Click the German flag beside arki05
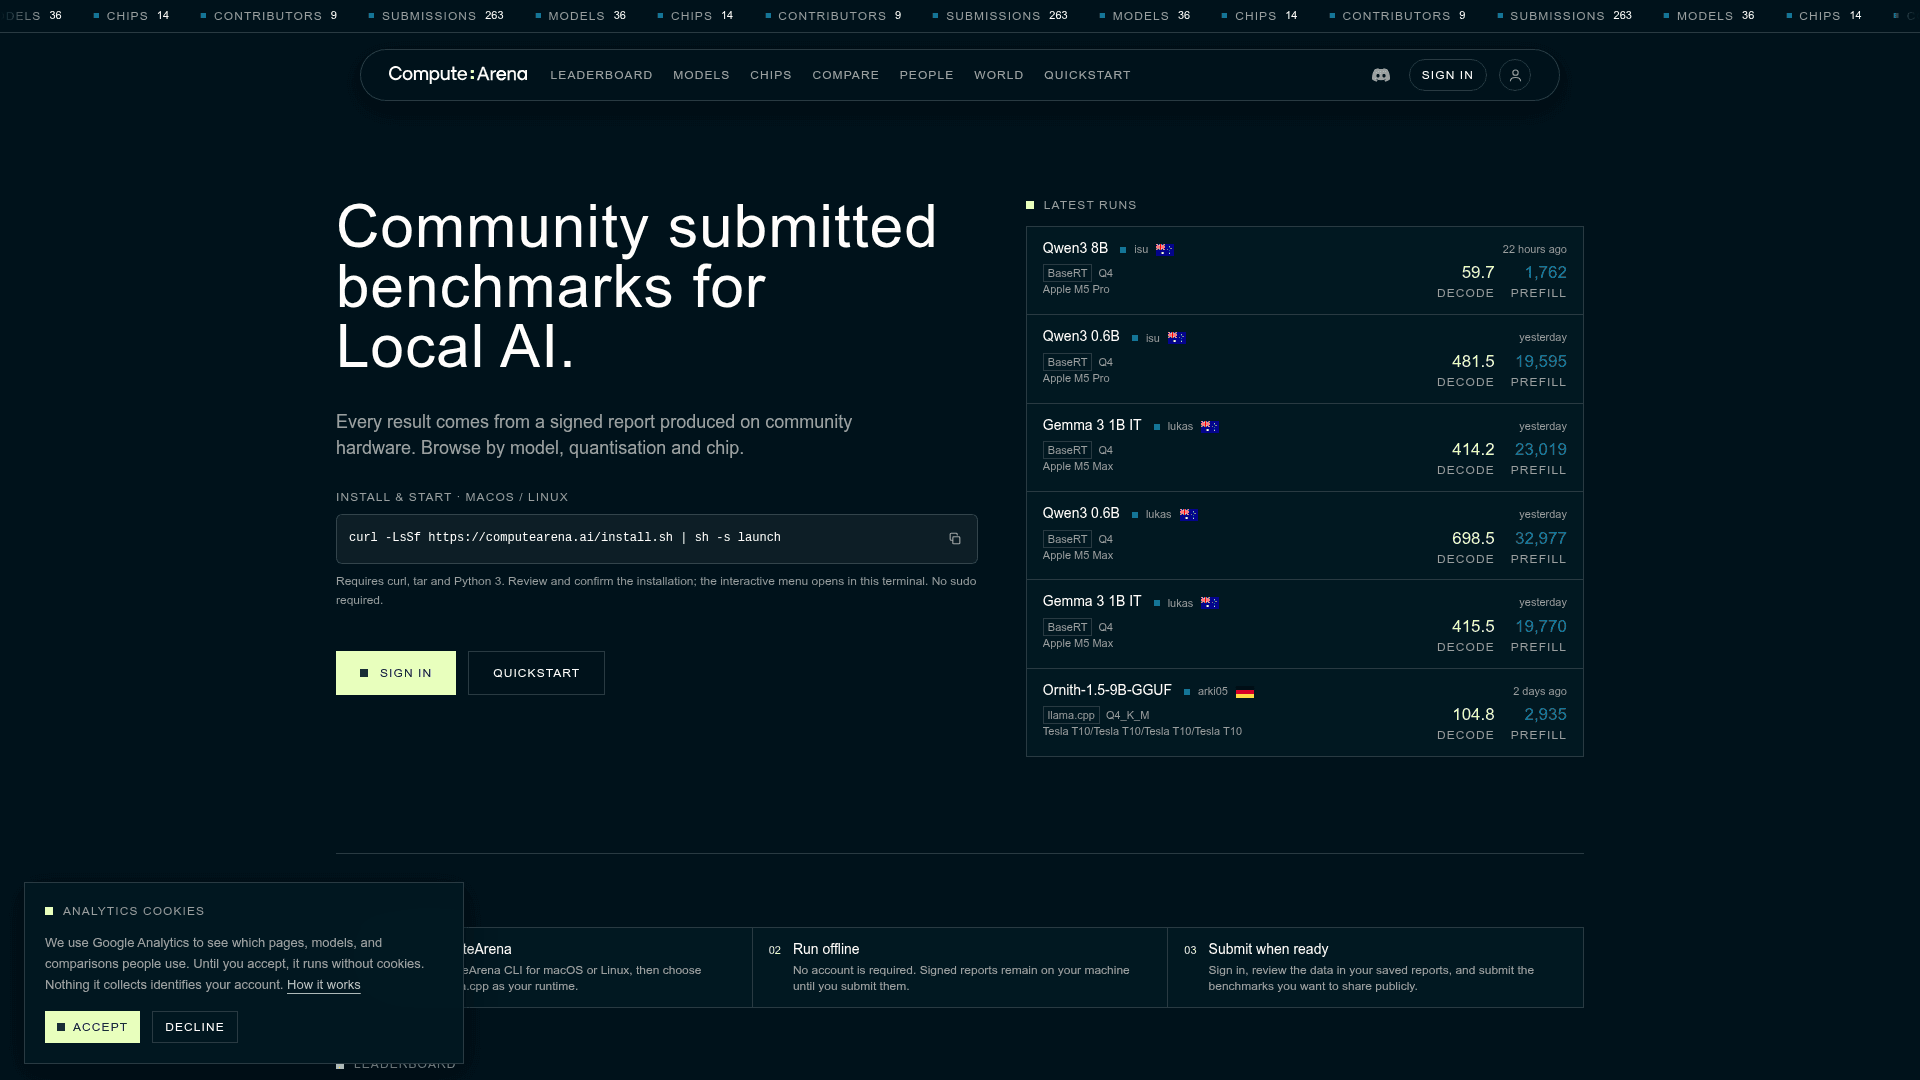 point(1245,692)
